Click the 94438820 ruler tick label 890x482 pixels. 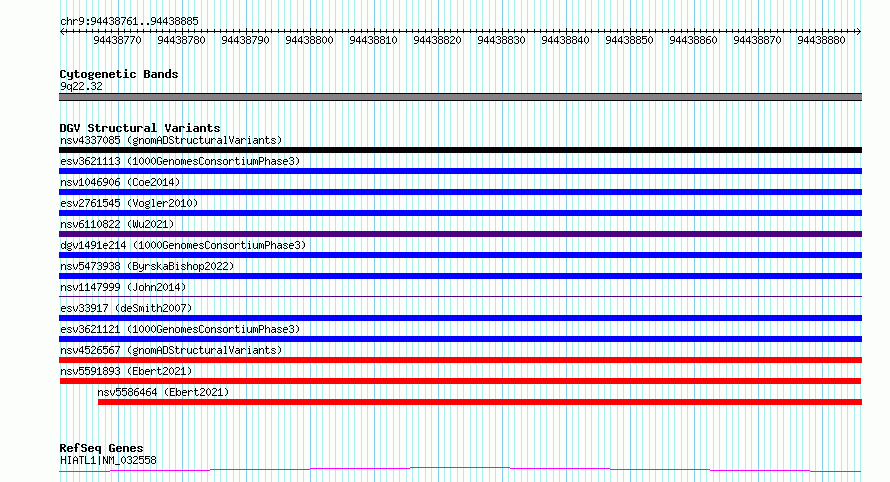[437, 40]
